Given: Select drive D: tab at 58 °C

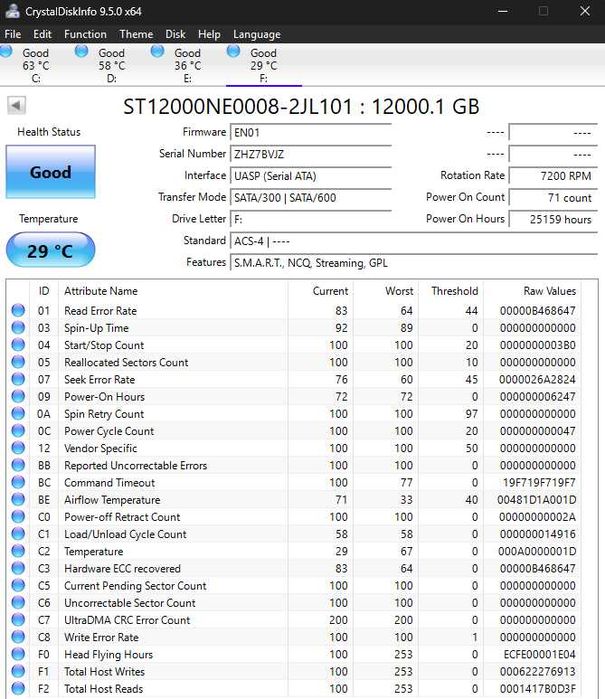Looking at the screenshot, I should (111, 65).
